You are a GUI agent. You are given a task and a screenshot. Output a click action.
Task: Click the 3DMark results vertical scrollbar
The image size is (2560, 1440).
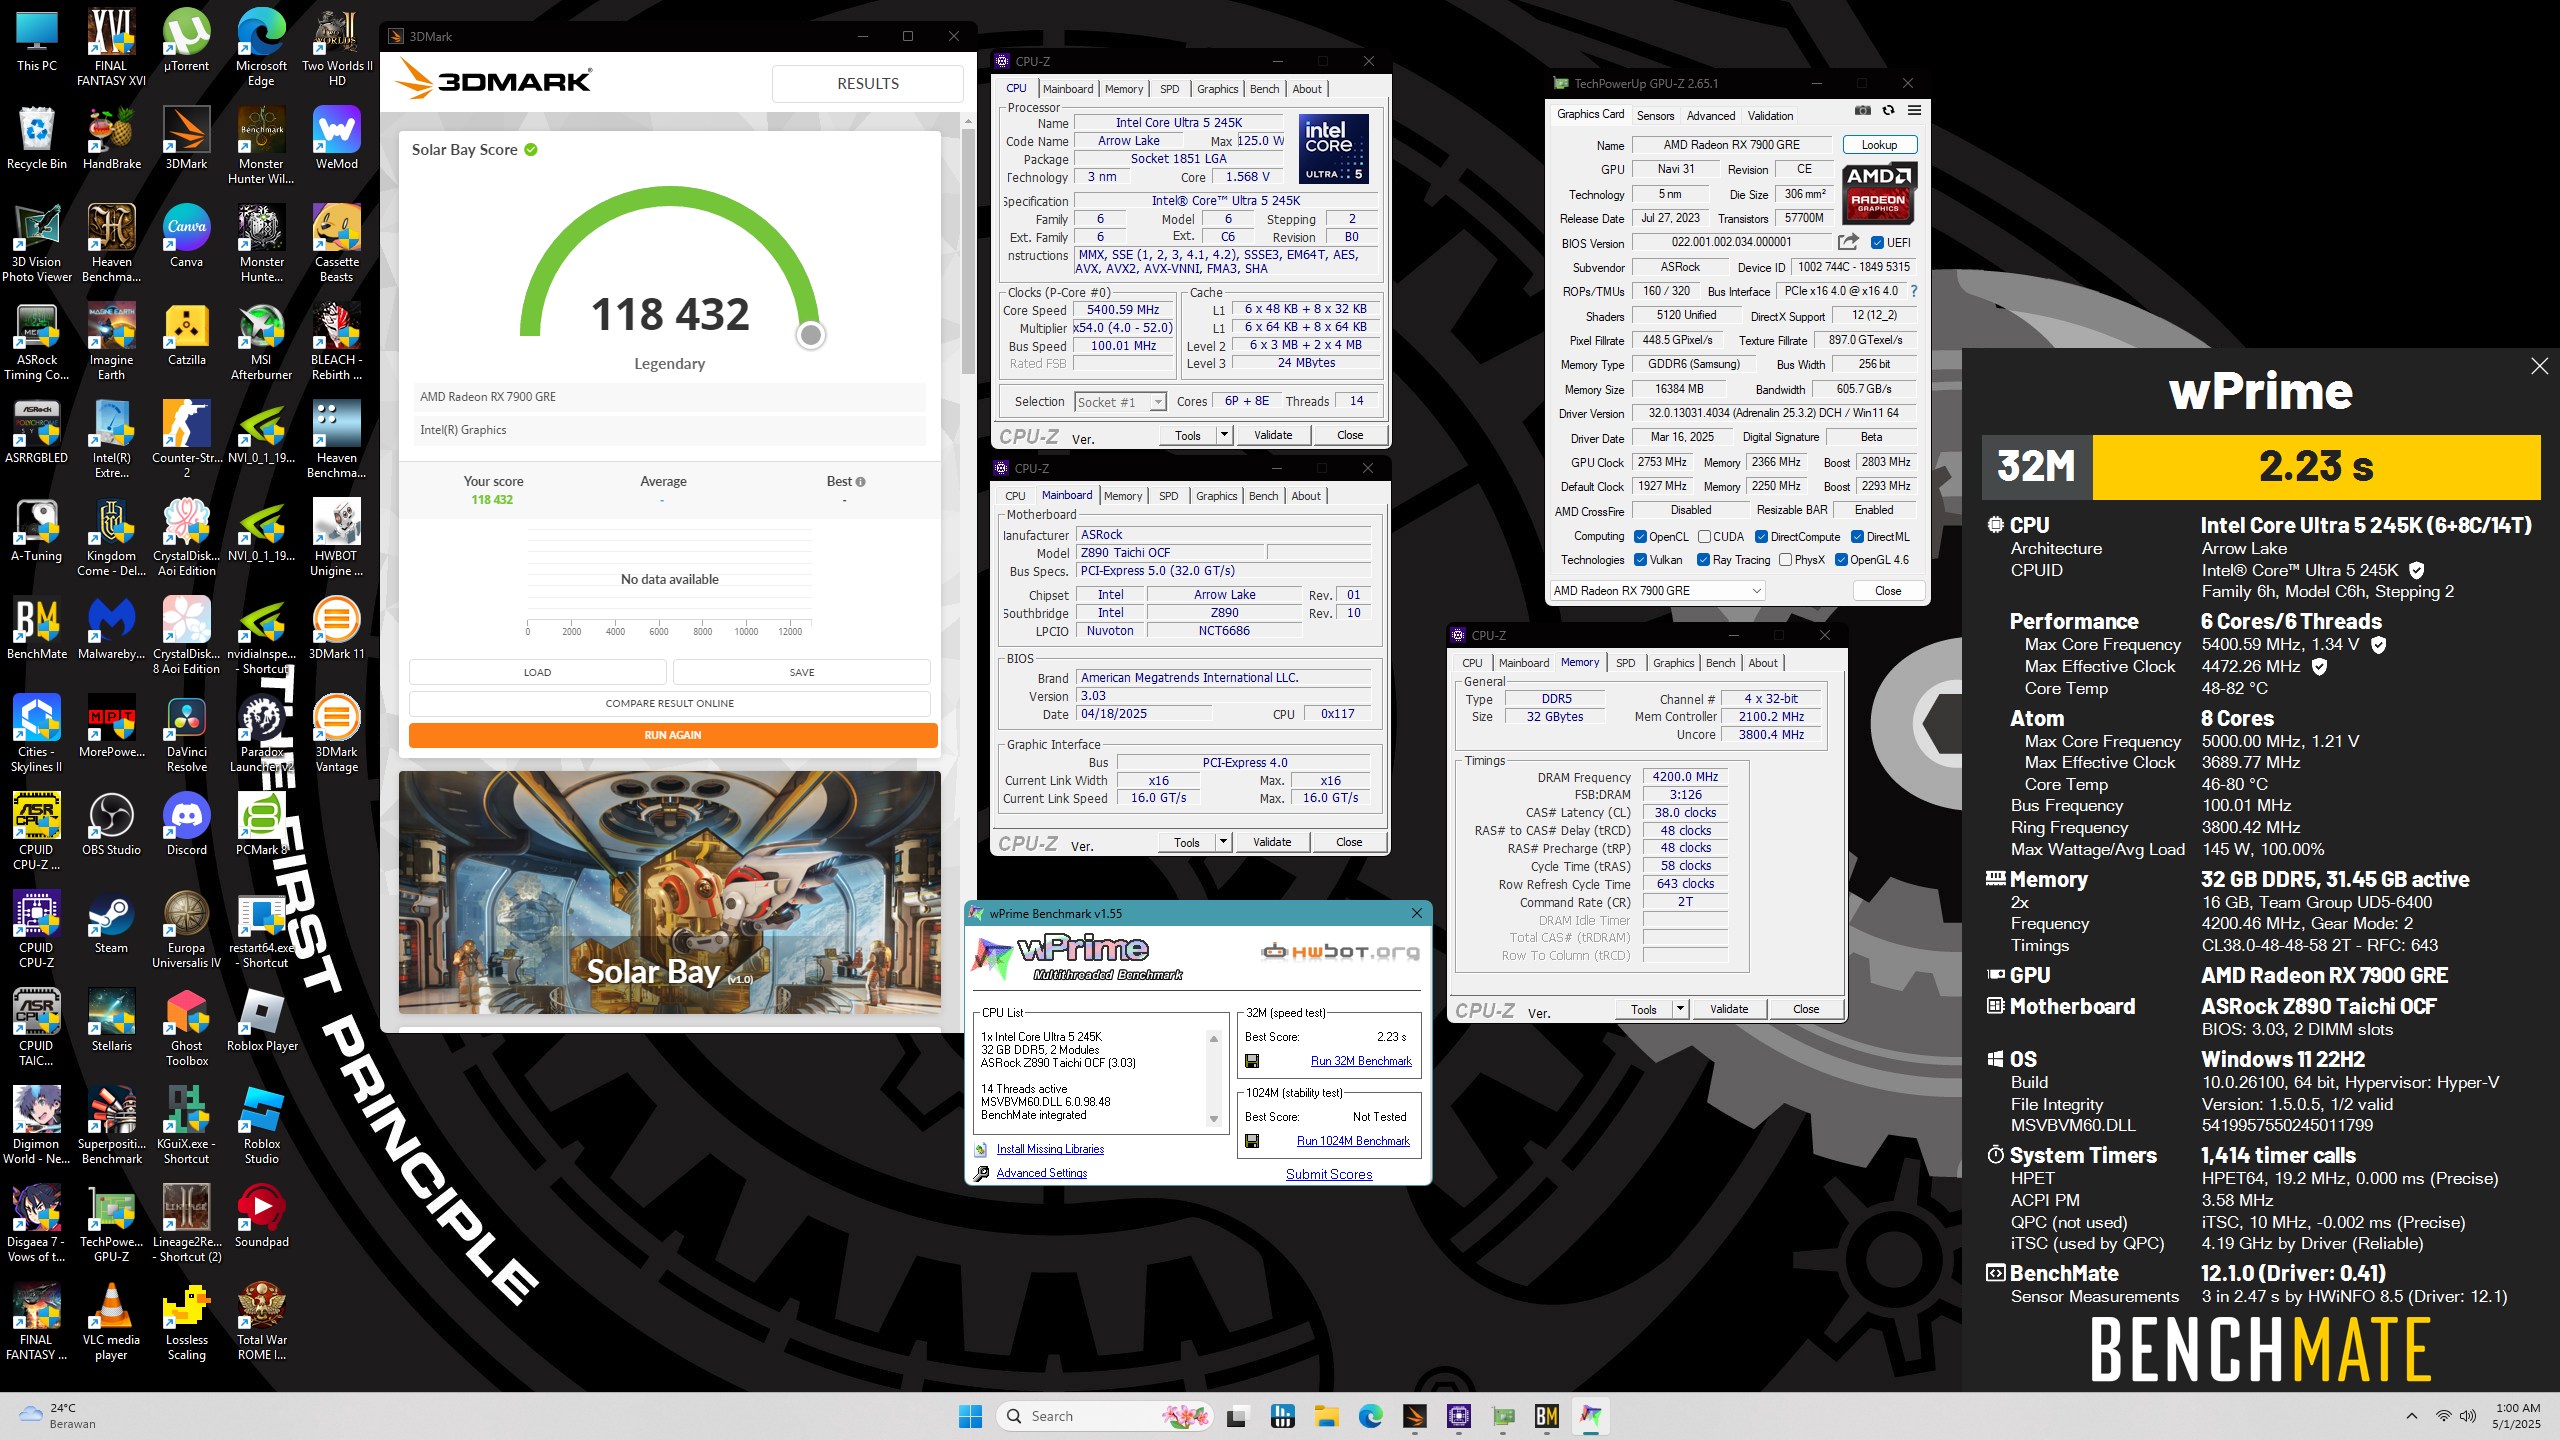967,250
